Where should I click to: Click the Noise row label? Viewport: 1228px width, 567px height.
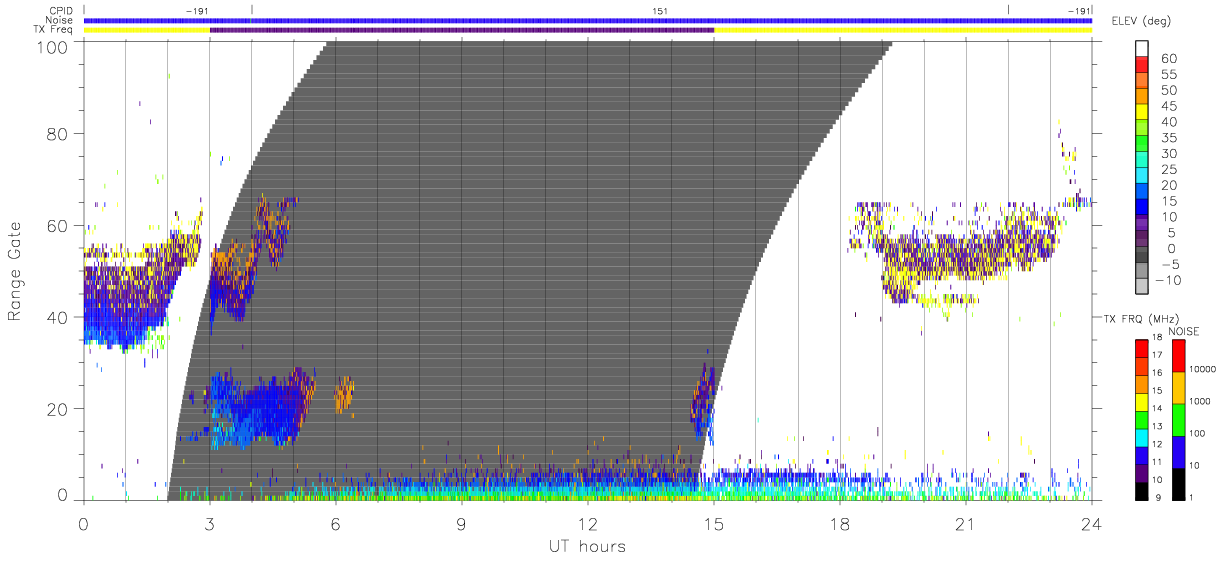[59, 20]
